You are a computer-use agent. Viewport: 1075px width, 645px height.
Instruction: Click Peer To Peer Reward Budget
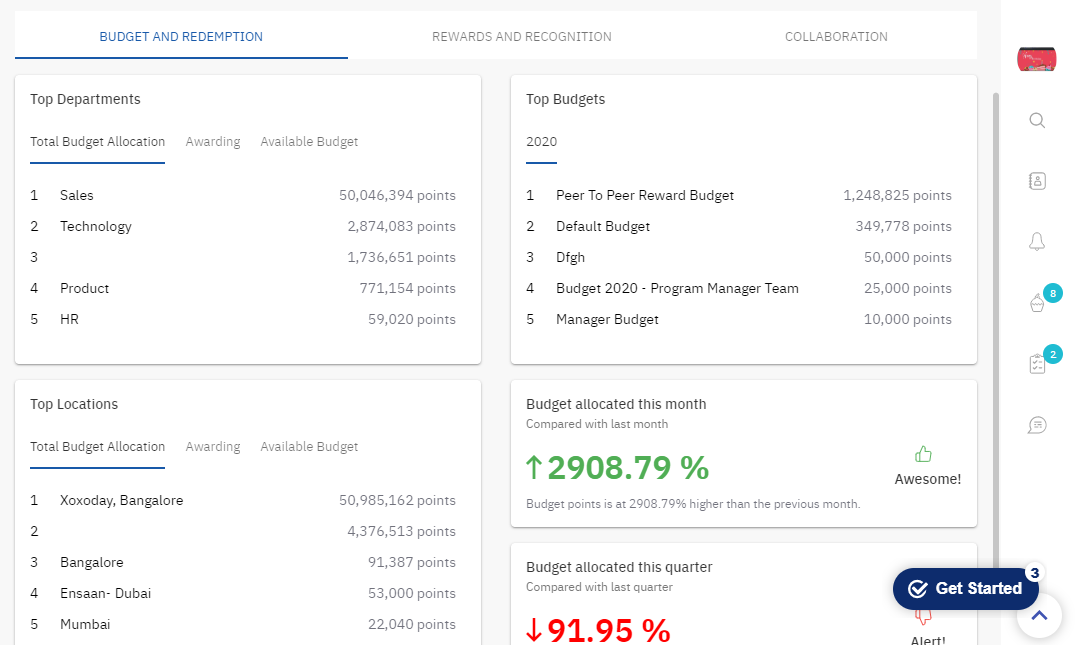[645, 195]
